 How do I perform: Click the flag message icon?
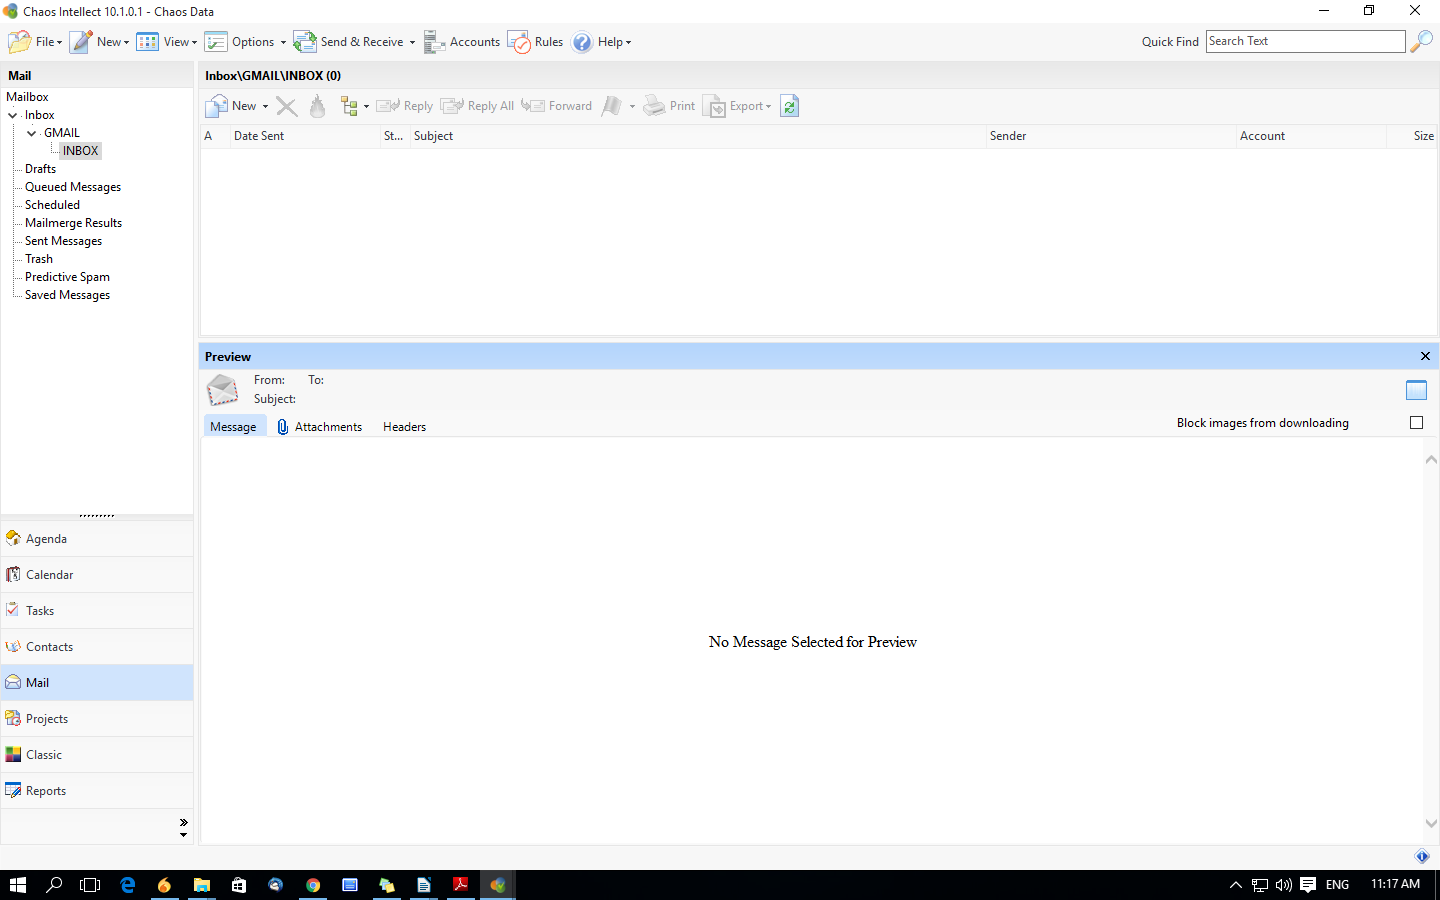pos(611,106)
